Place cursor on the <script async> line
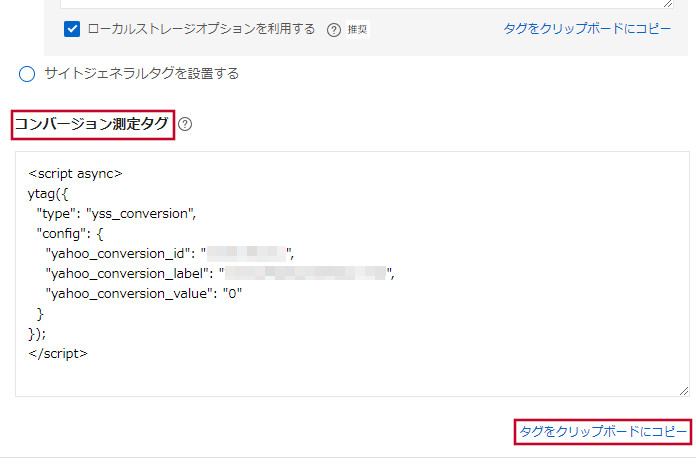The height and width of the screenshot is (476, 696). click(75, 174)
